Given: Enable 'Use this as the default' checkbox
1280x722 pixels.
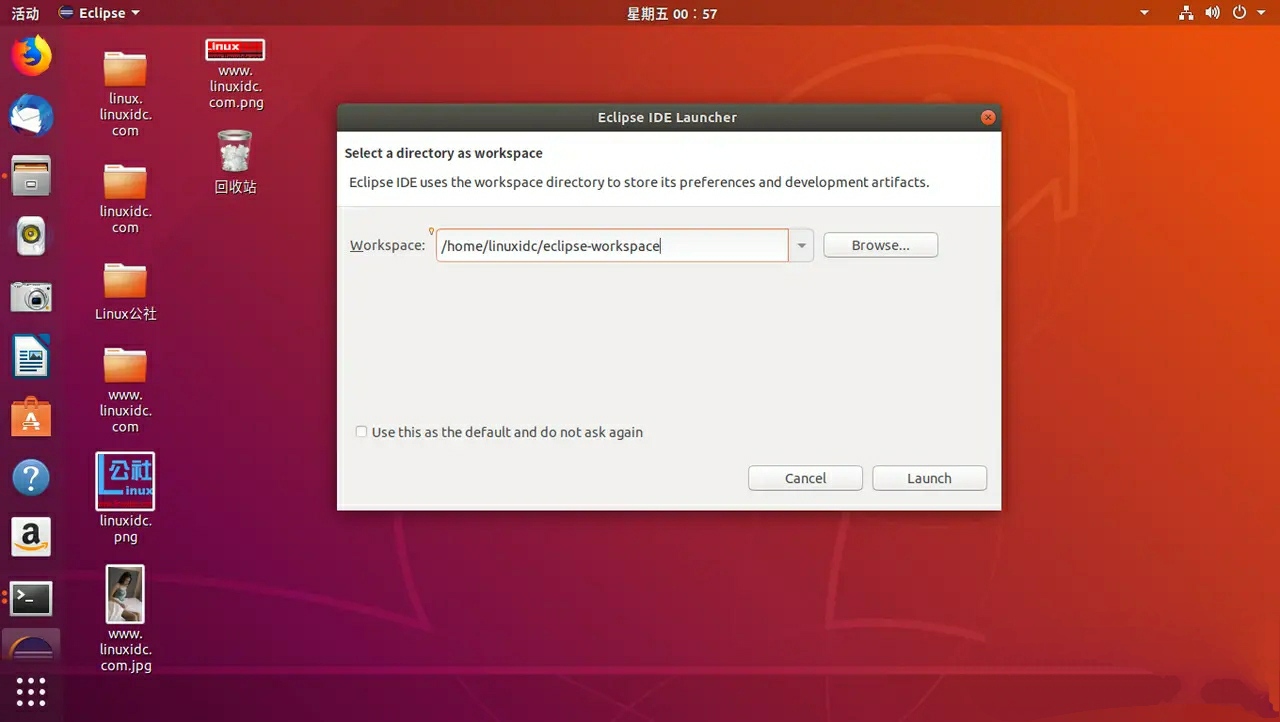Looking at the screenshot, I should click(x=361, y=432).
